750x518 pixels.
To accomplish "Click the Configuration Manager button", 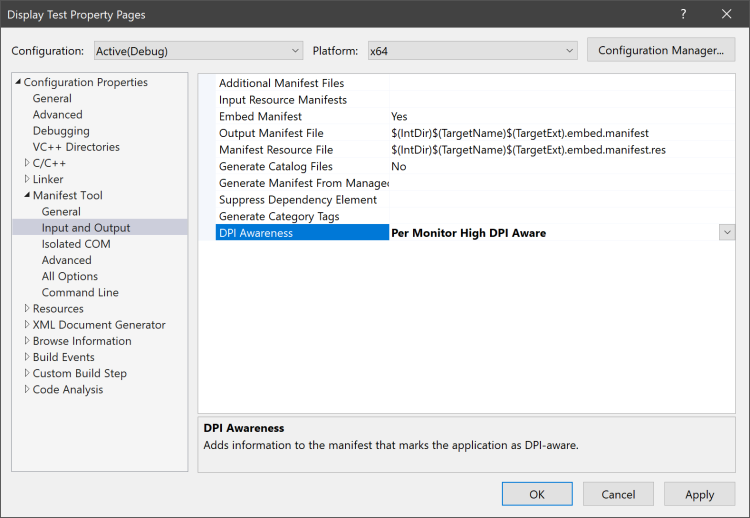I will click(661, 50).
